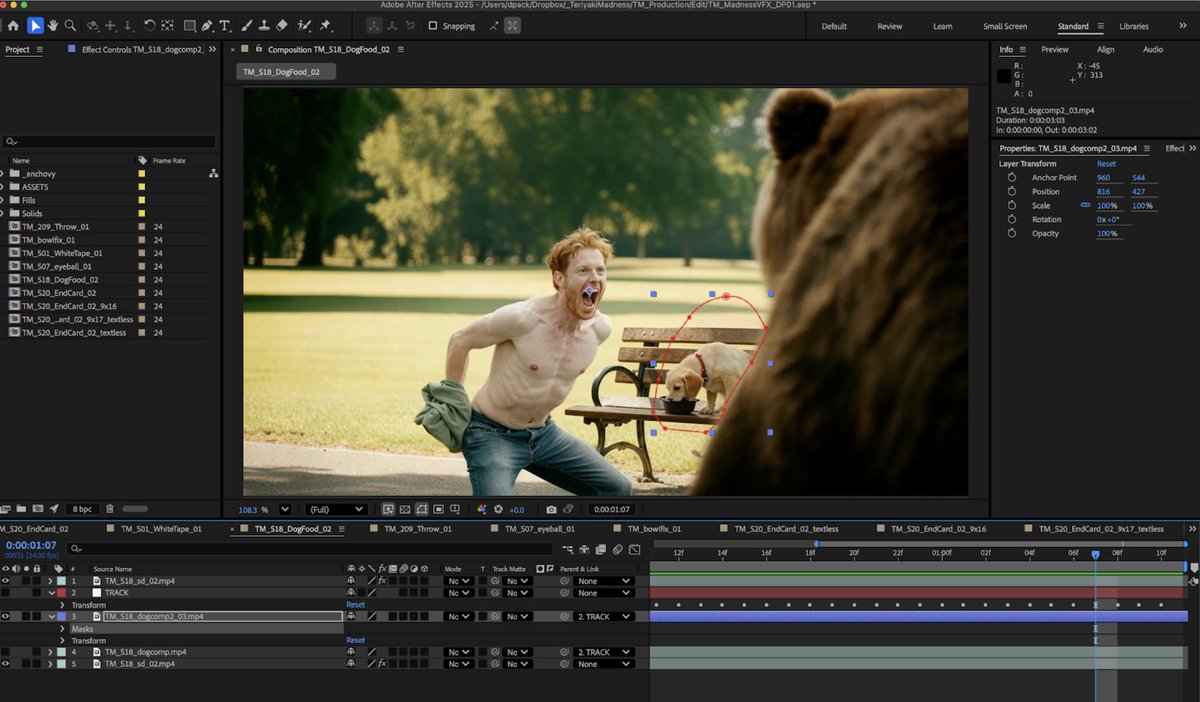
Task: Open Parent & Link dropdown for layer 3
Action: [x=604, y=617]
